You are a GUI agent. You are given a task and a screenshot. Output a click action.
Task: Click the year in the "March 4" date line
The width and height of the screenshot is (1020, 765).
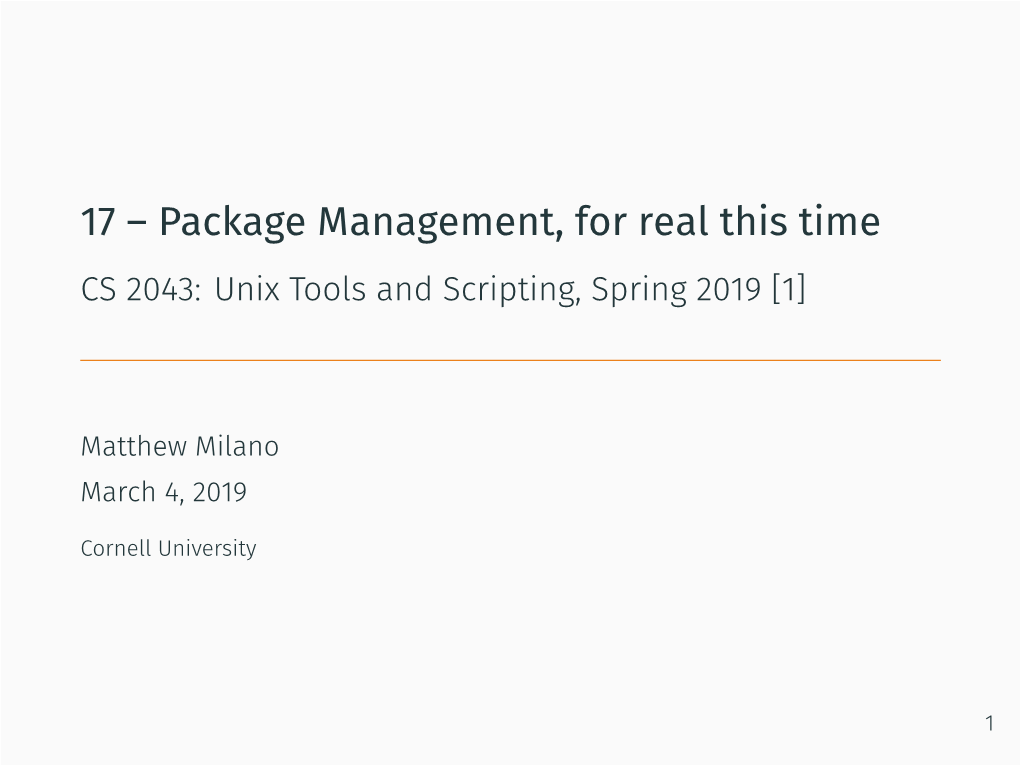221,492
